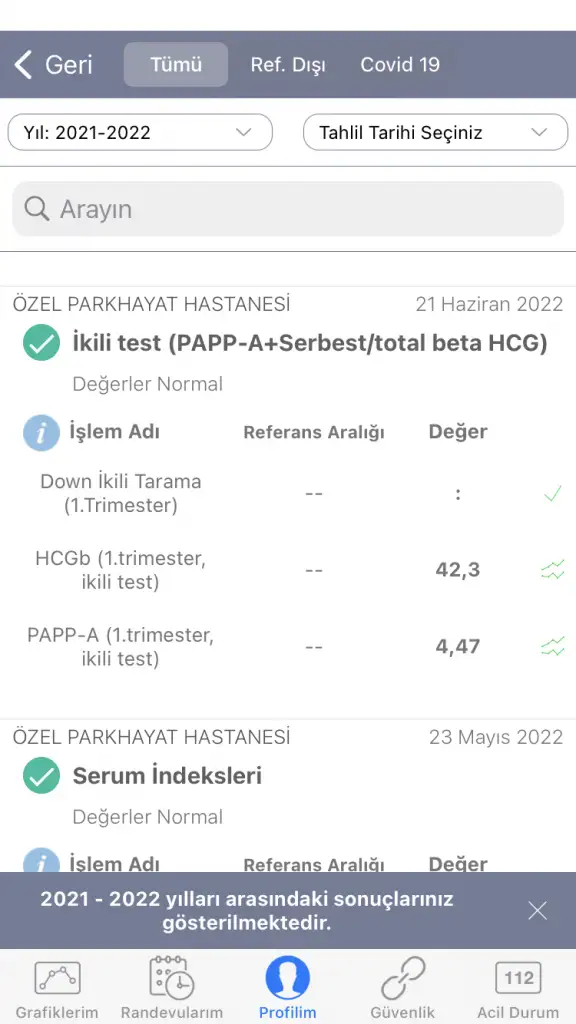Screen dimensions: 576x1024
Task: View trend graph icon for PAPP-A 4,47
Action: pyautogui.click(x=552, y=647)
